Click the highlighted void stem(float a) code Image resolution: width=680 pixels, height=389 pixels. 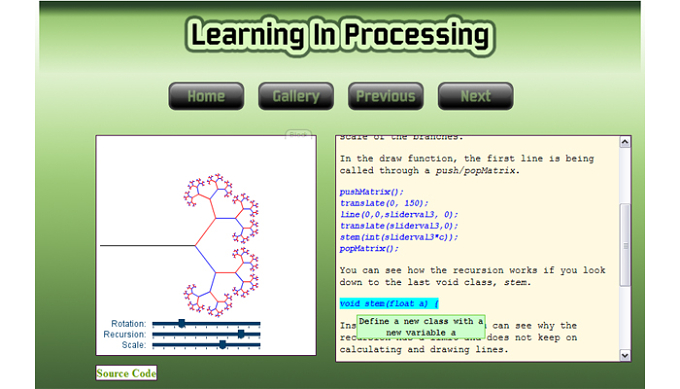389,304
